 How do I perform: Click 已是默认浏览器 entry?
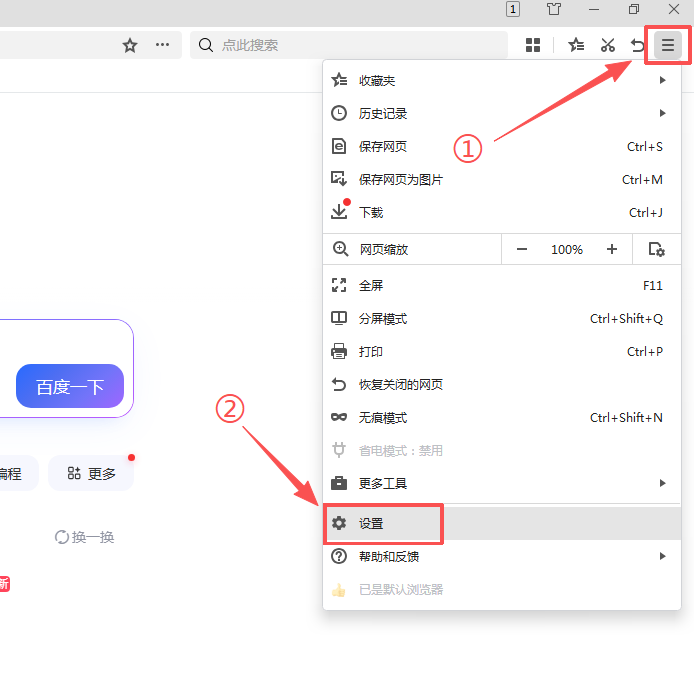click(501, 589)
